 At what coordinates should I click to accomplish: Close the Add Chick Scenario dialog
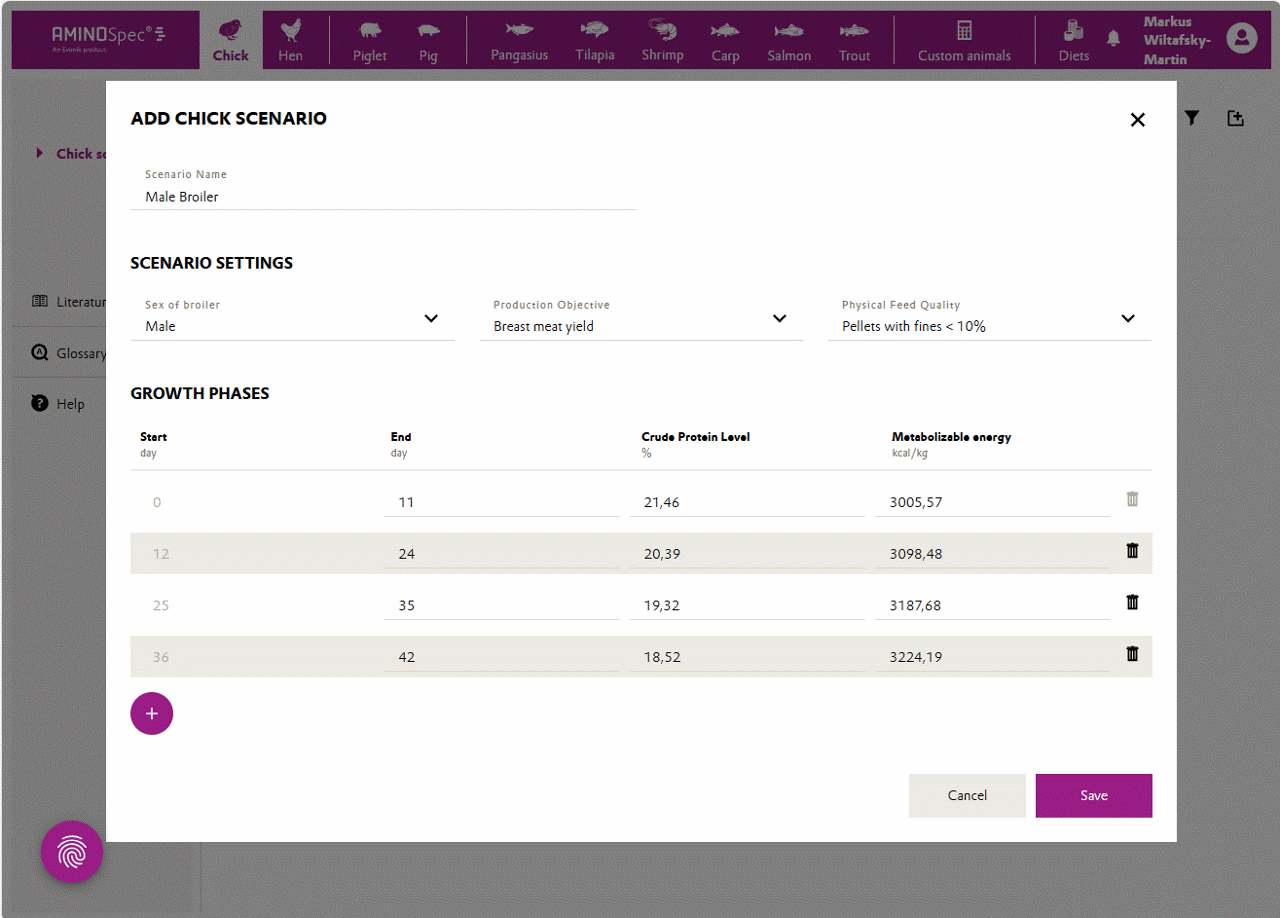pyautogui.click(x=1137, y=120)
